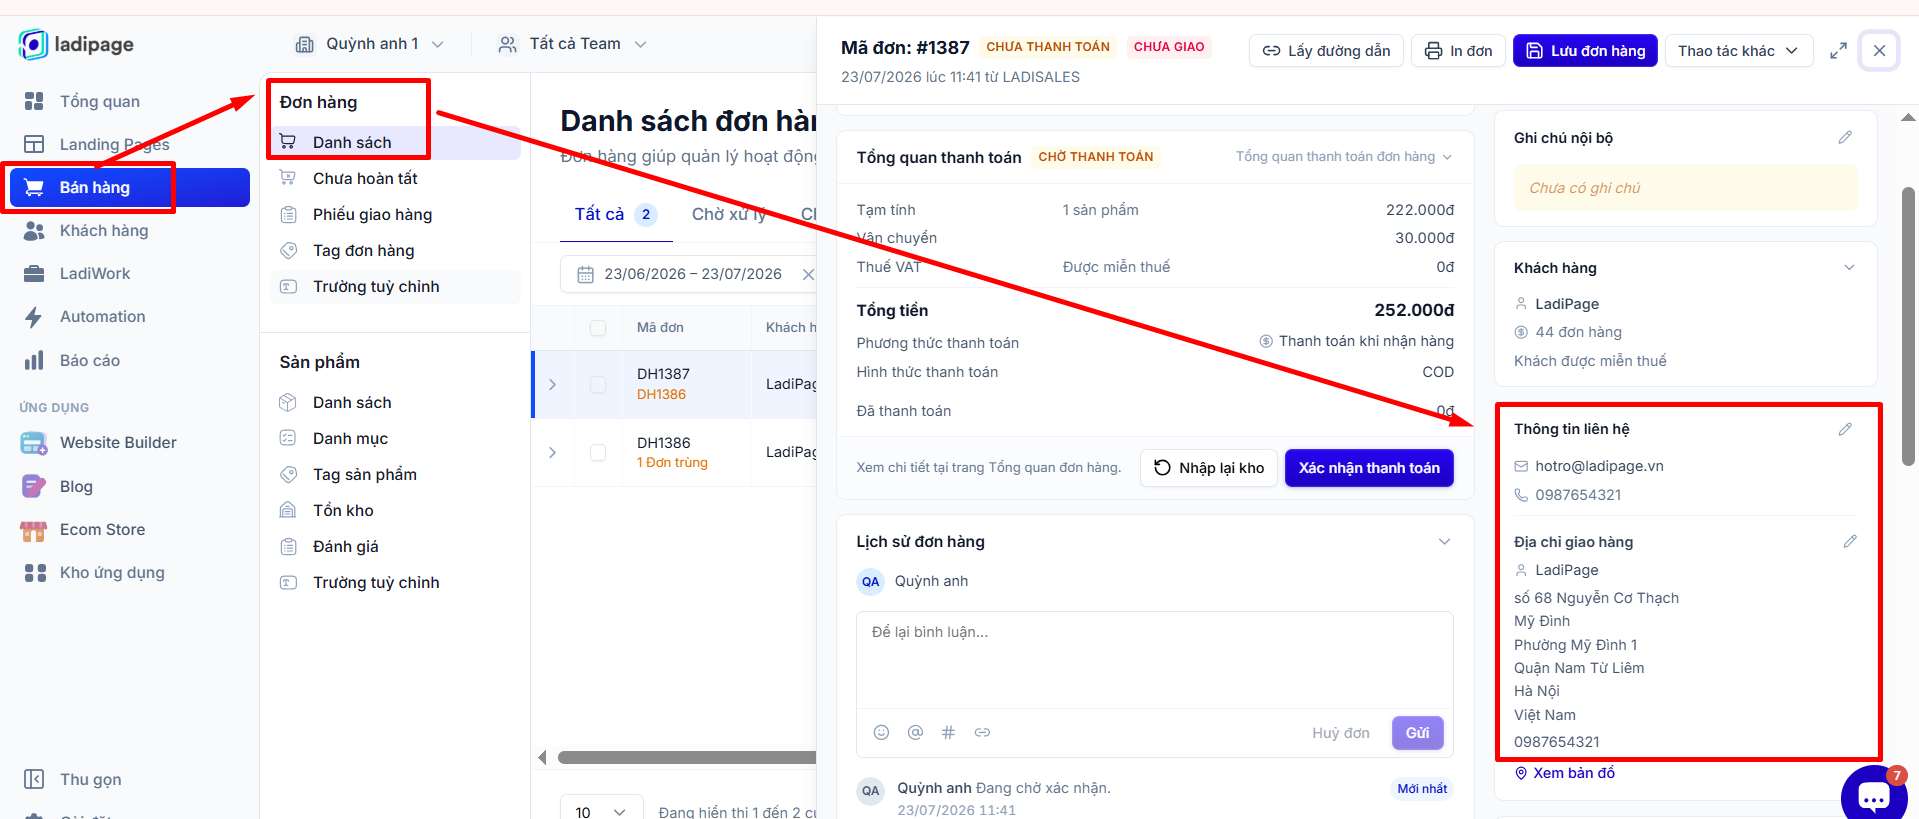Image resolution: width=1919 pixels, height=819 pixels.
Task: Open Automation from the sidebar
Action: coord(102,316)
